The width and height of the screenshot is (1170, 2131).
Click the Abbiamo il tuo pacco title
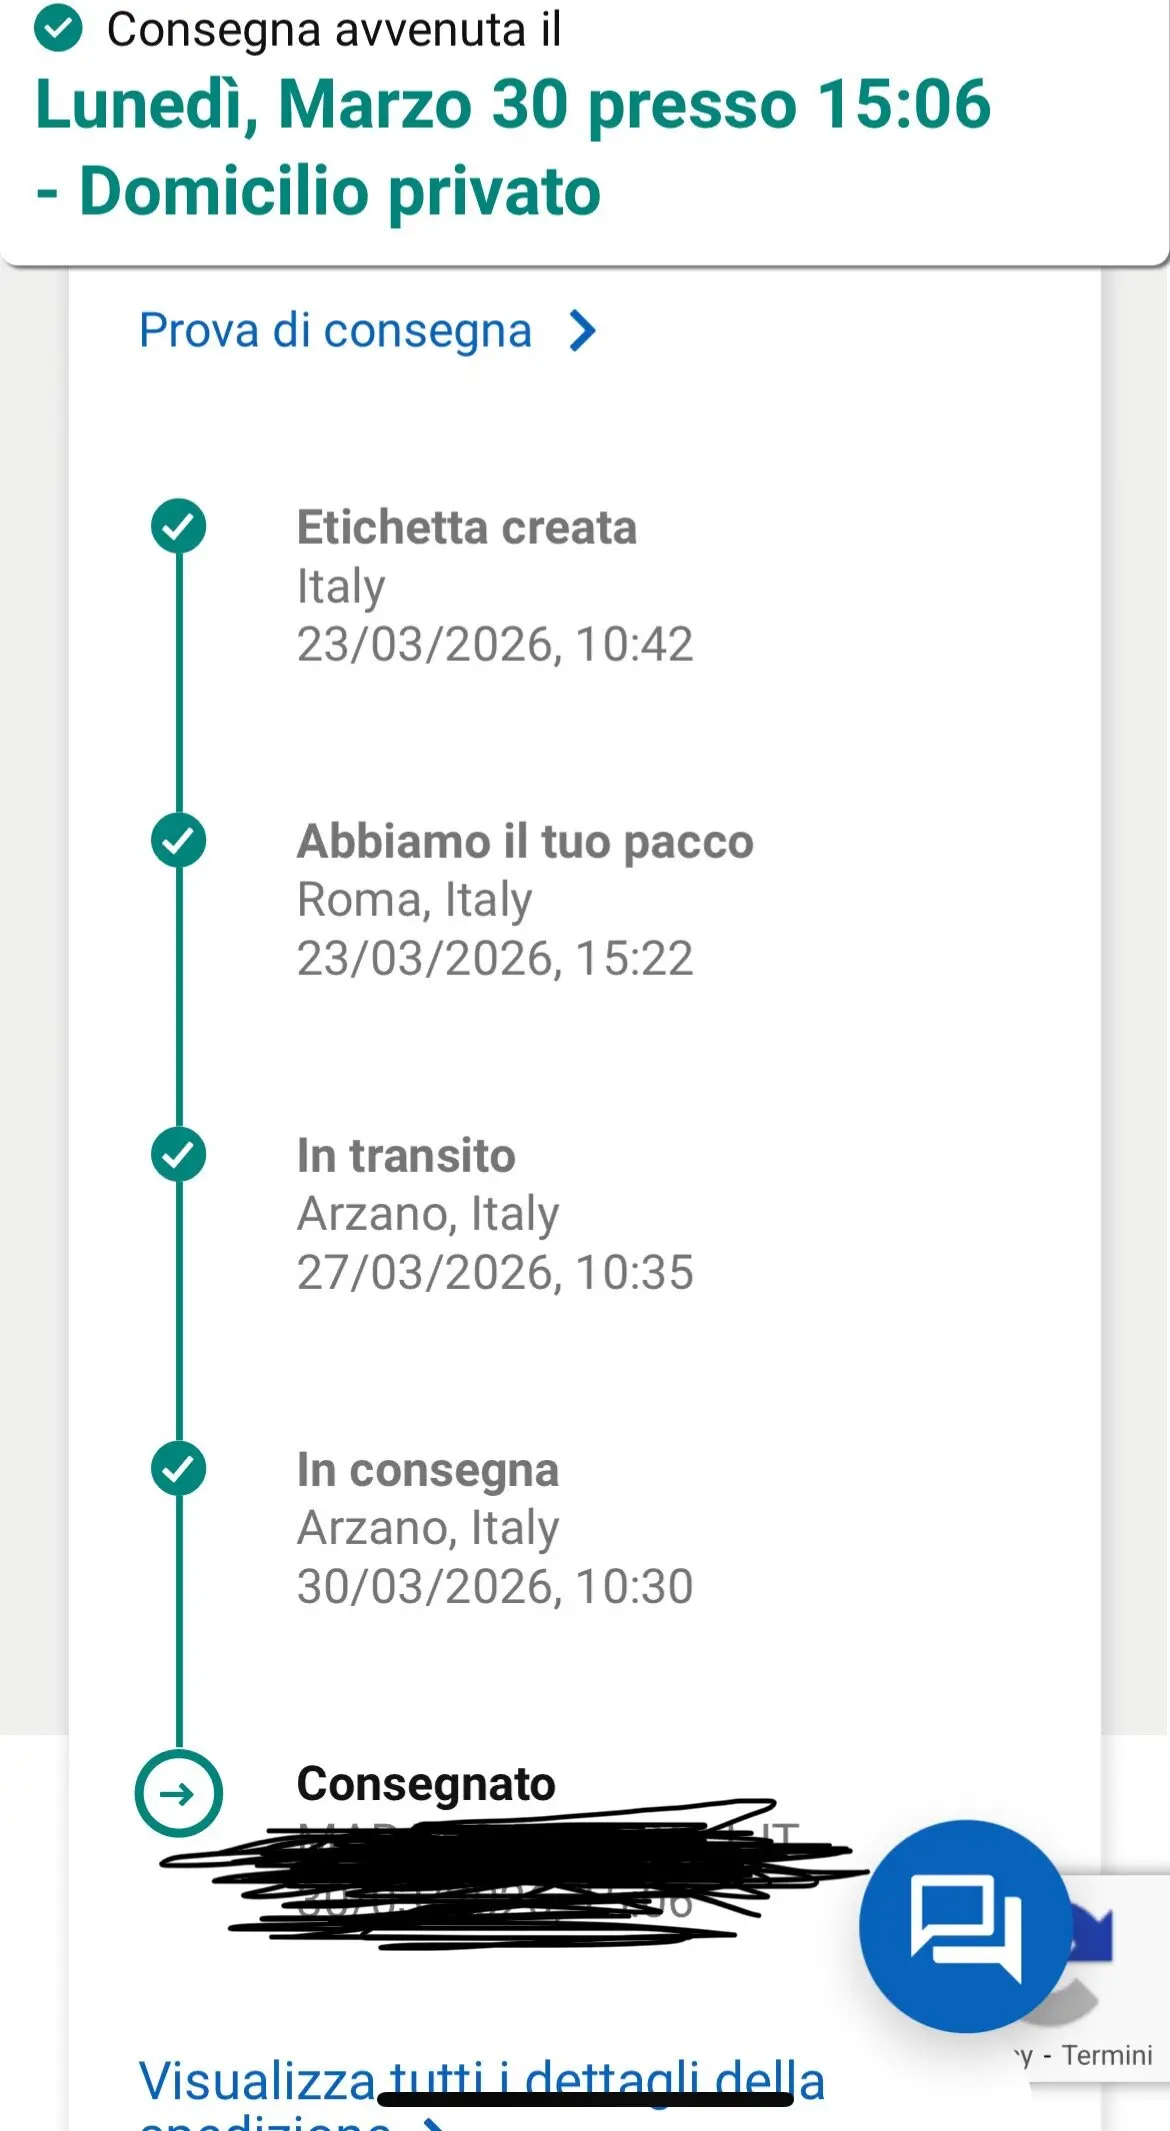pyautogui.click(x=525, y=841)
